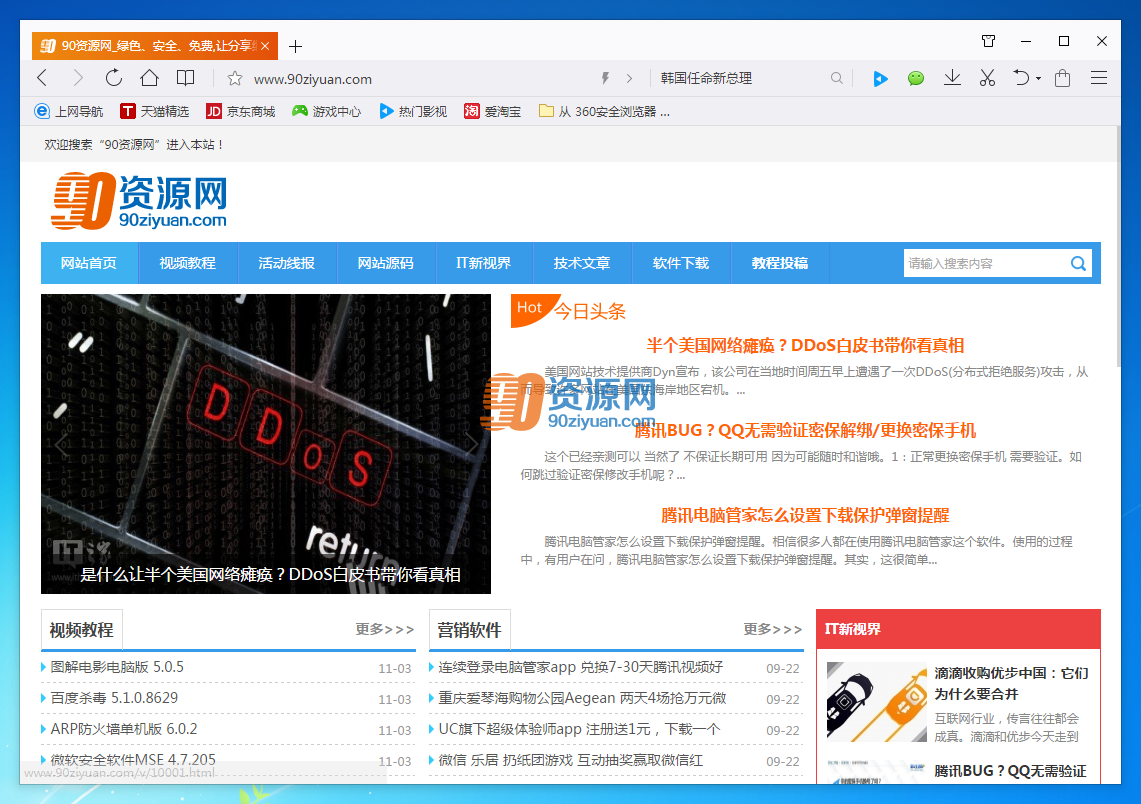Image resolution: width=1141 pixels, height=804 pixels.
Task: Open the green WeChat chat icon
Action: pos(916,79)
